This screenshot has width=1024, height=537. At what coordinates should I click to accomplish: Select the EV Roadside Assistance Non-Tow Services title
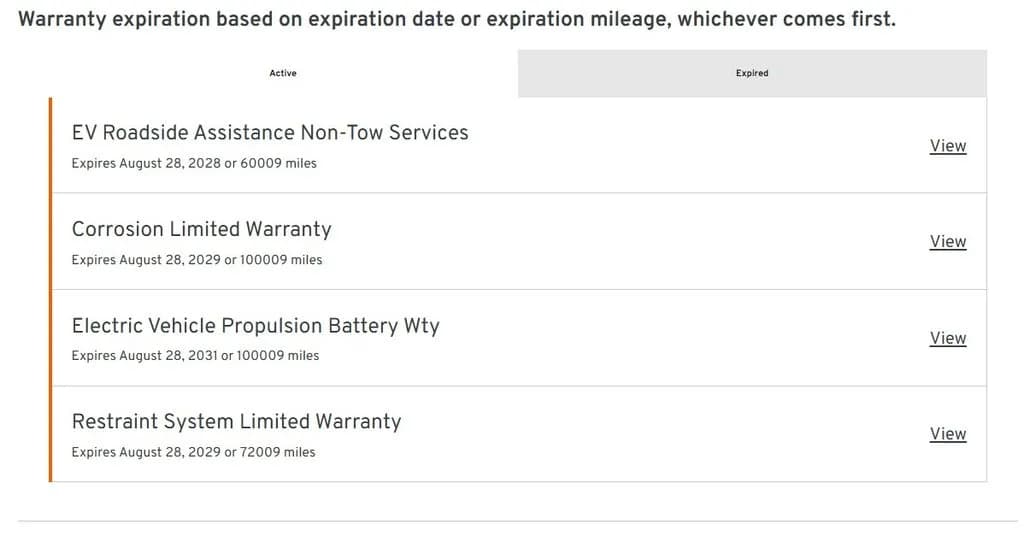pyautogui.click(x=270, y=133)
